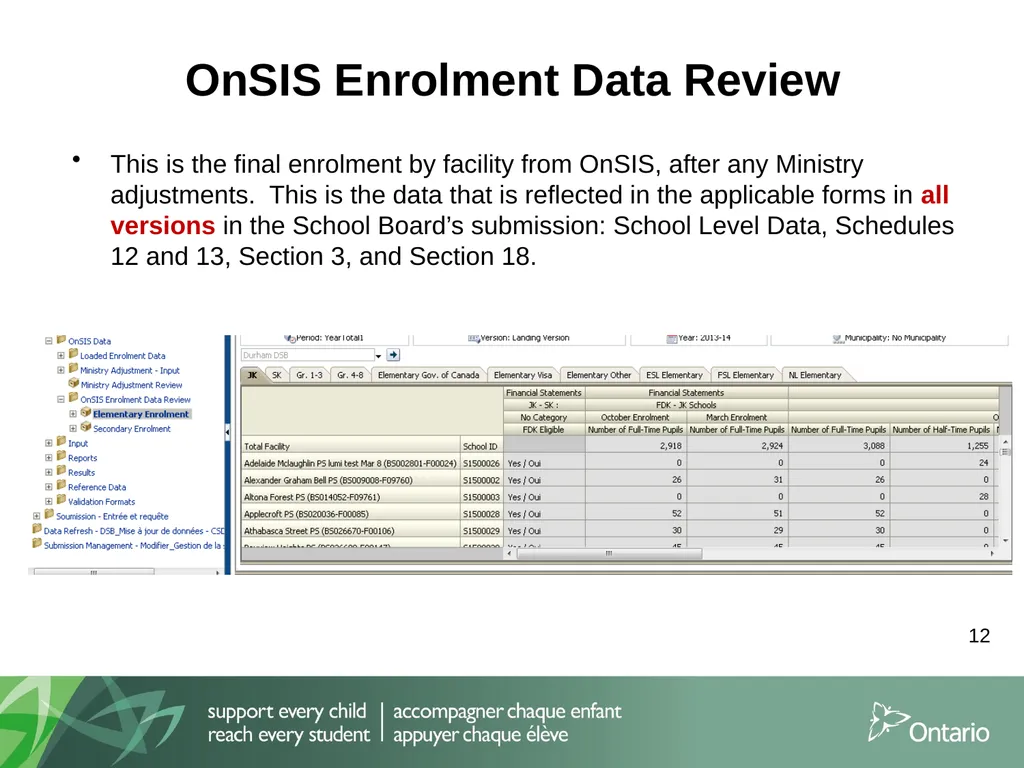The height and width of the screenshot is (768, 1024).
Task: Click the Durham DSB input field
Action: pyautogui.click(x=307, y=355)
